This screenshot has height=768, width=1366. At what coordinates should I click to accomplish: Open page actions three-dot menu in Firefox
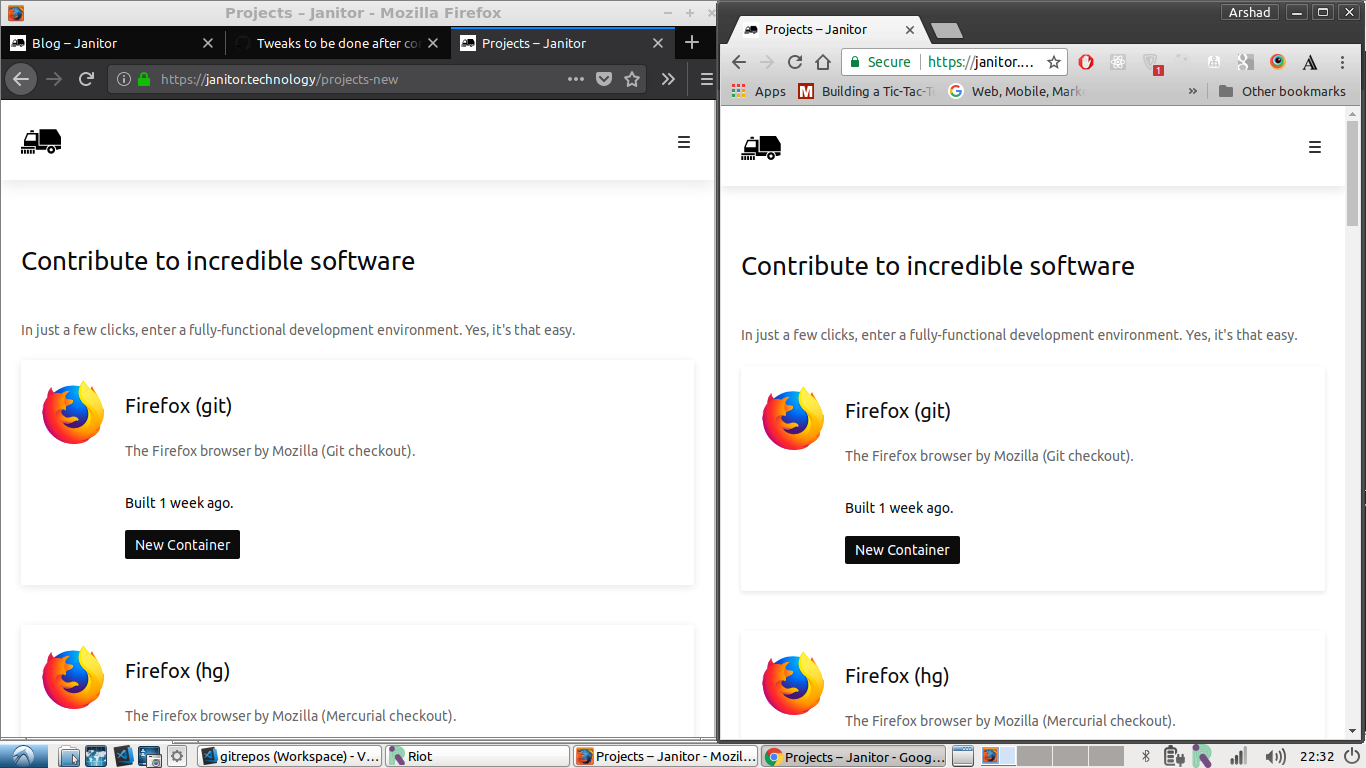click(576, 79)
